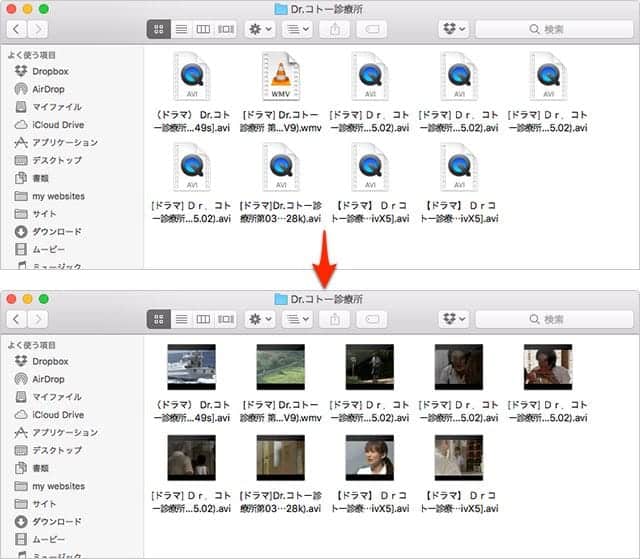Open the Dropbox toolbar dropdown in top window
Screen dimensions: 640x559
(x=454, y=29)
